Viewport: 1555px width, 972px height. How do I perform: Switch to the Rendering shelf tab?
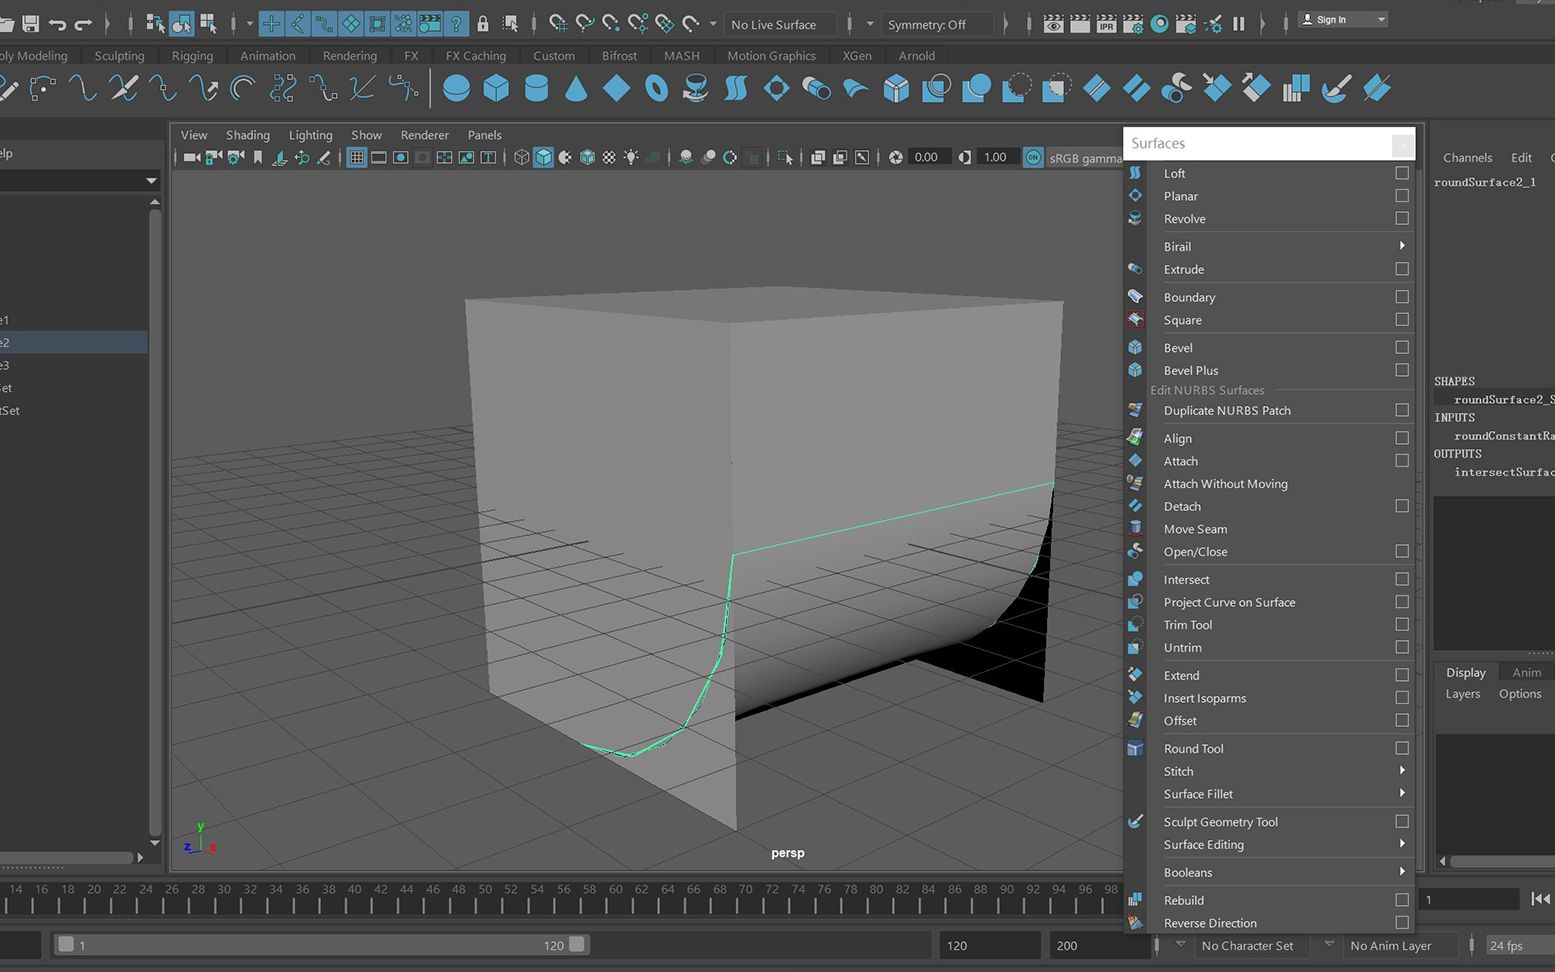(x=349, y=56)
